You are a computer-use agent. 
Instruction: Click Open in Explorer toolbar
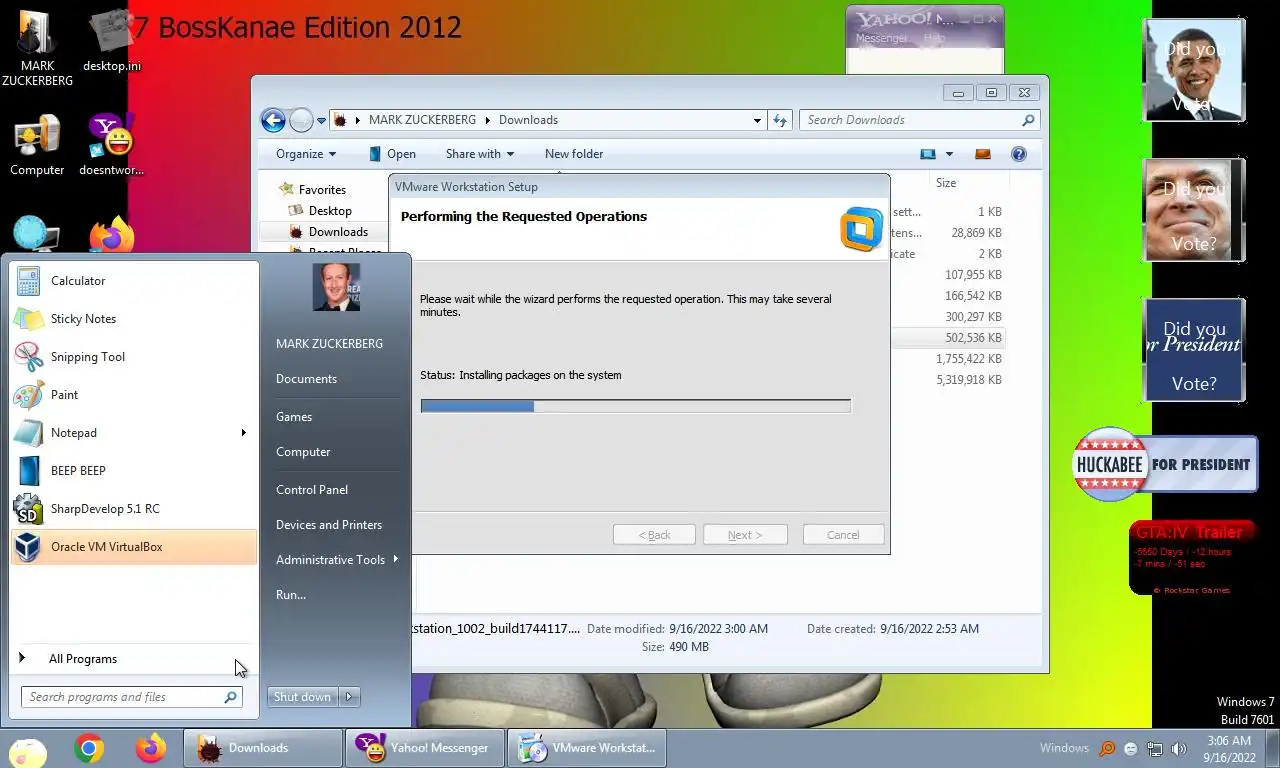392,154
